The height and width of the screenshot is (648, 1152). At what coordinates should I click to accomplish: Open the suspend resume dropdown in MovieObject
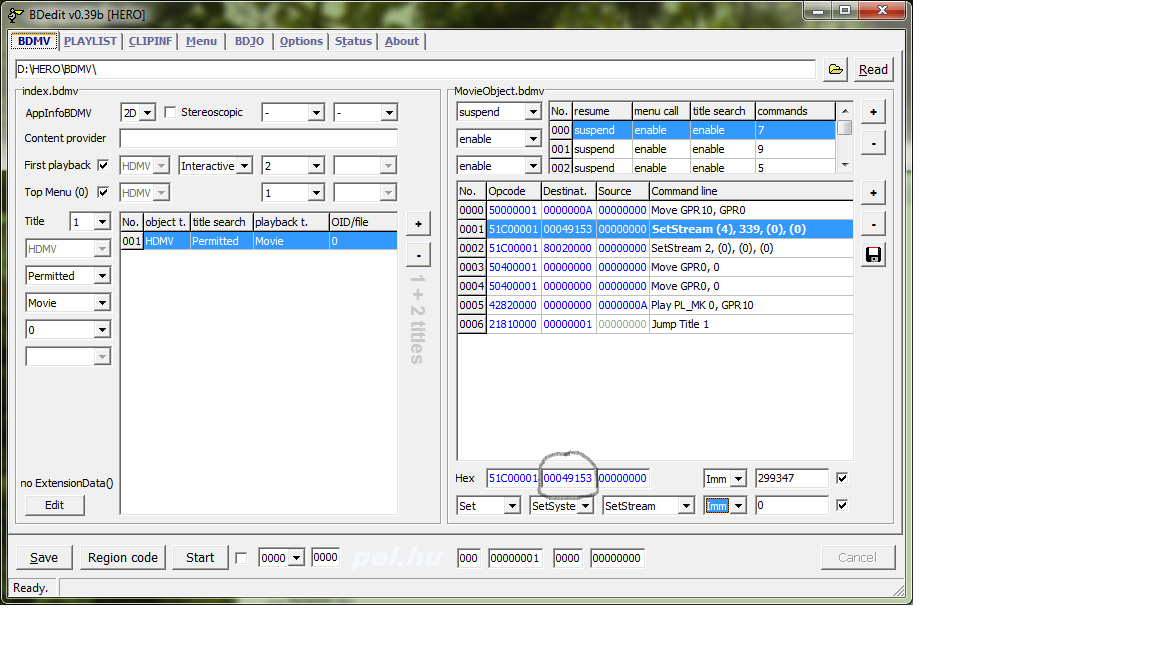(533, 112)
